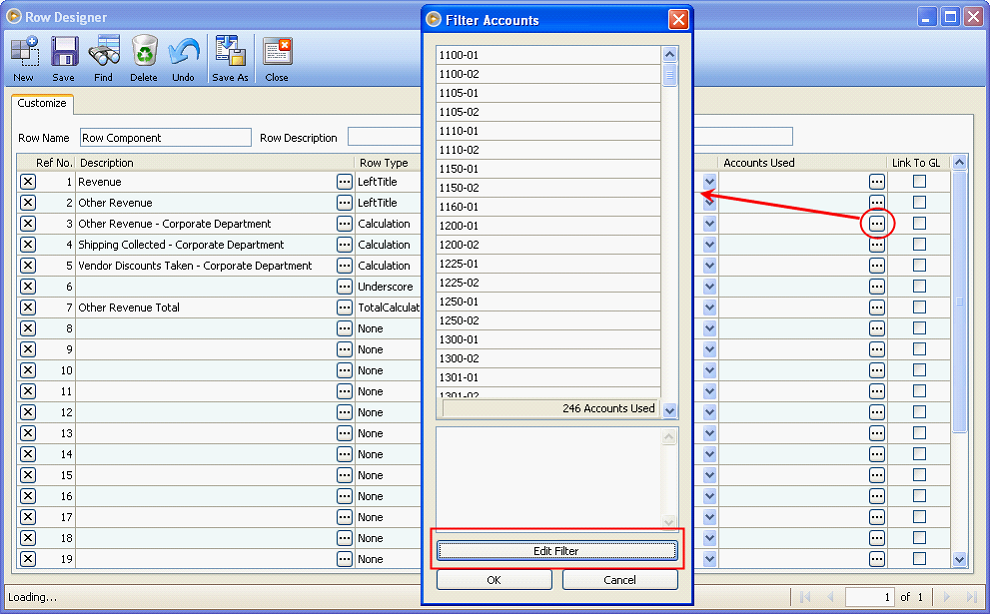Click the X icon on row 19
Viewport: 991px width, 615px height.
coord(28,559)
